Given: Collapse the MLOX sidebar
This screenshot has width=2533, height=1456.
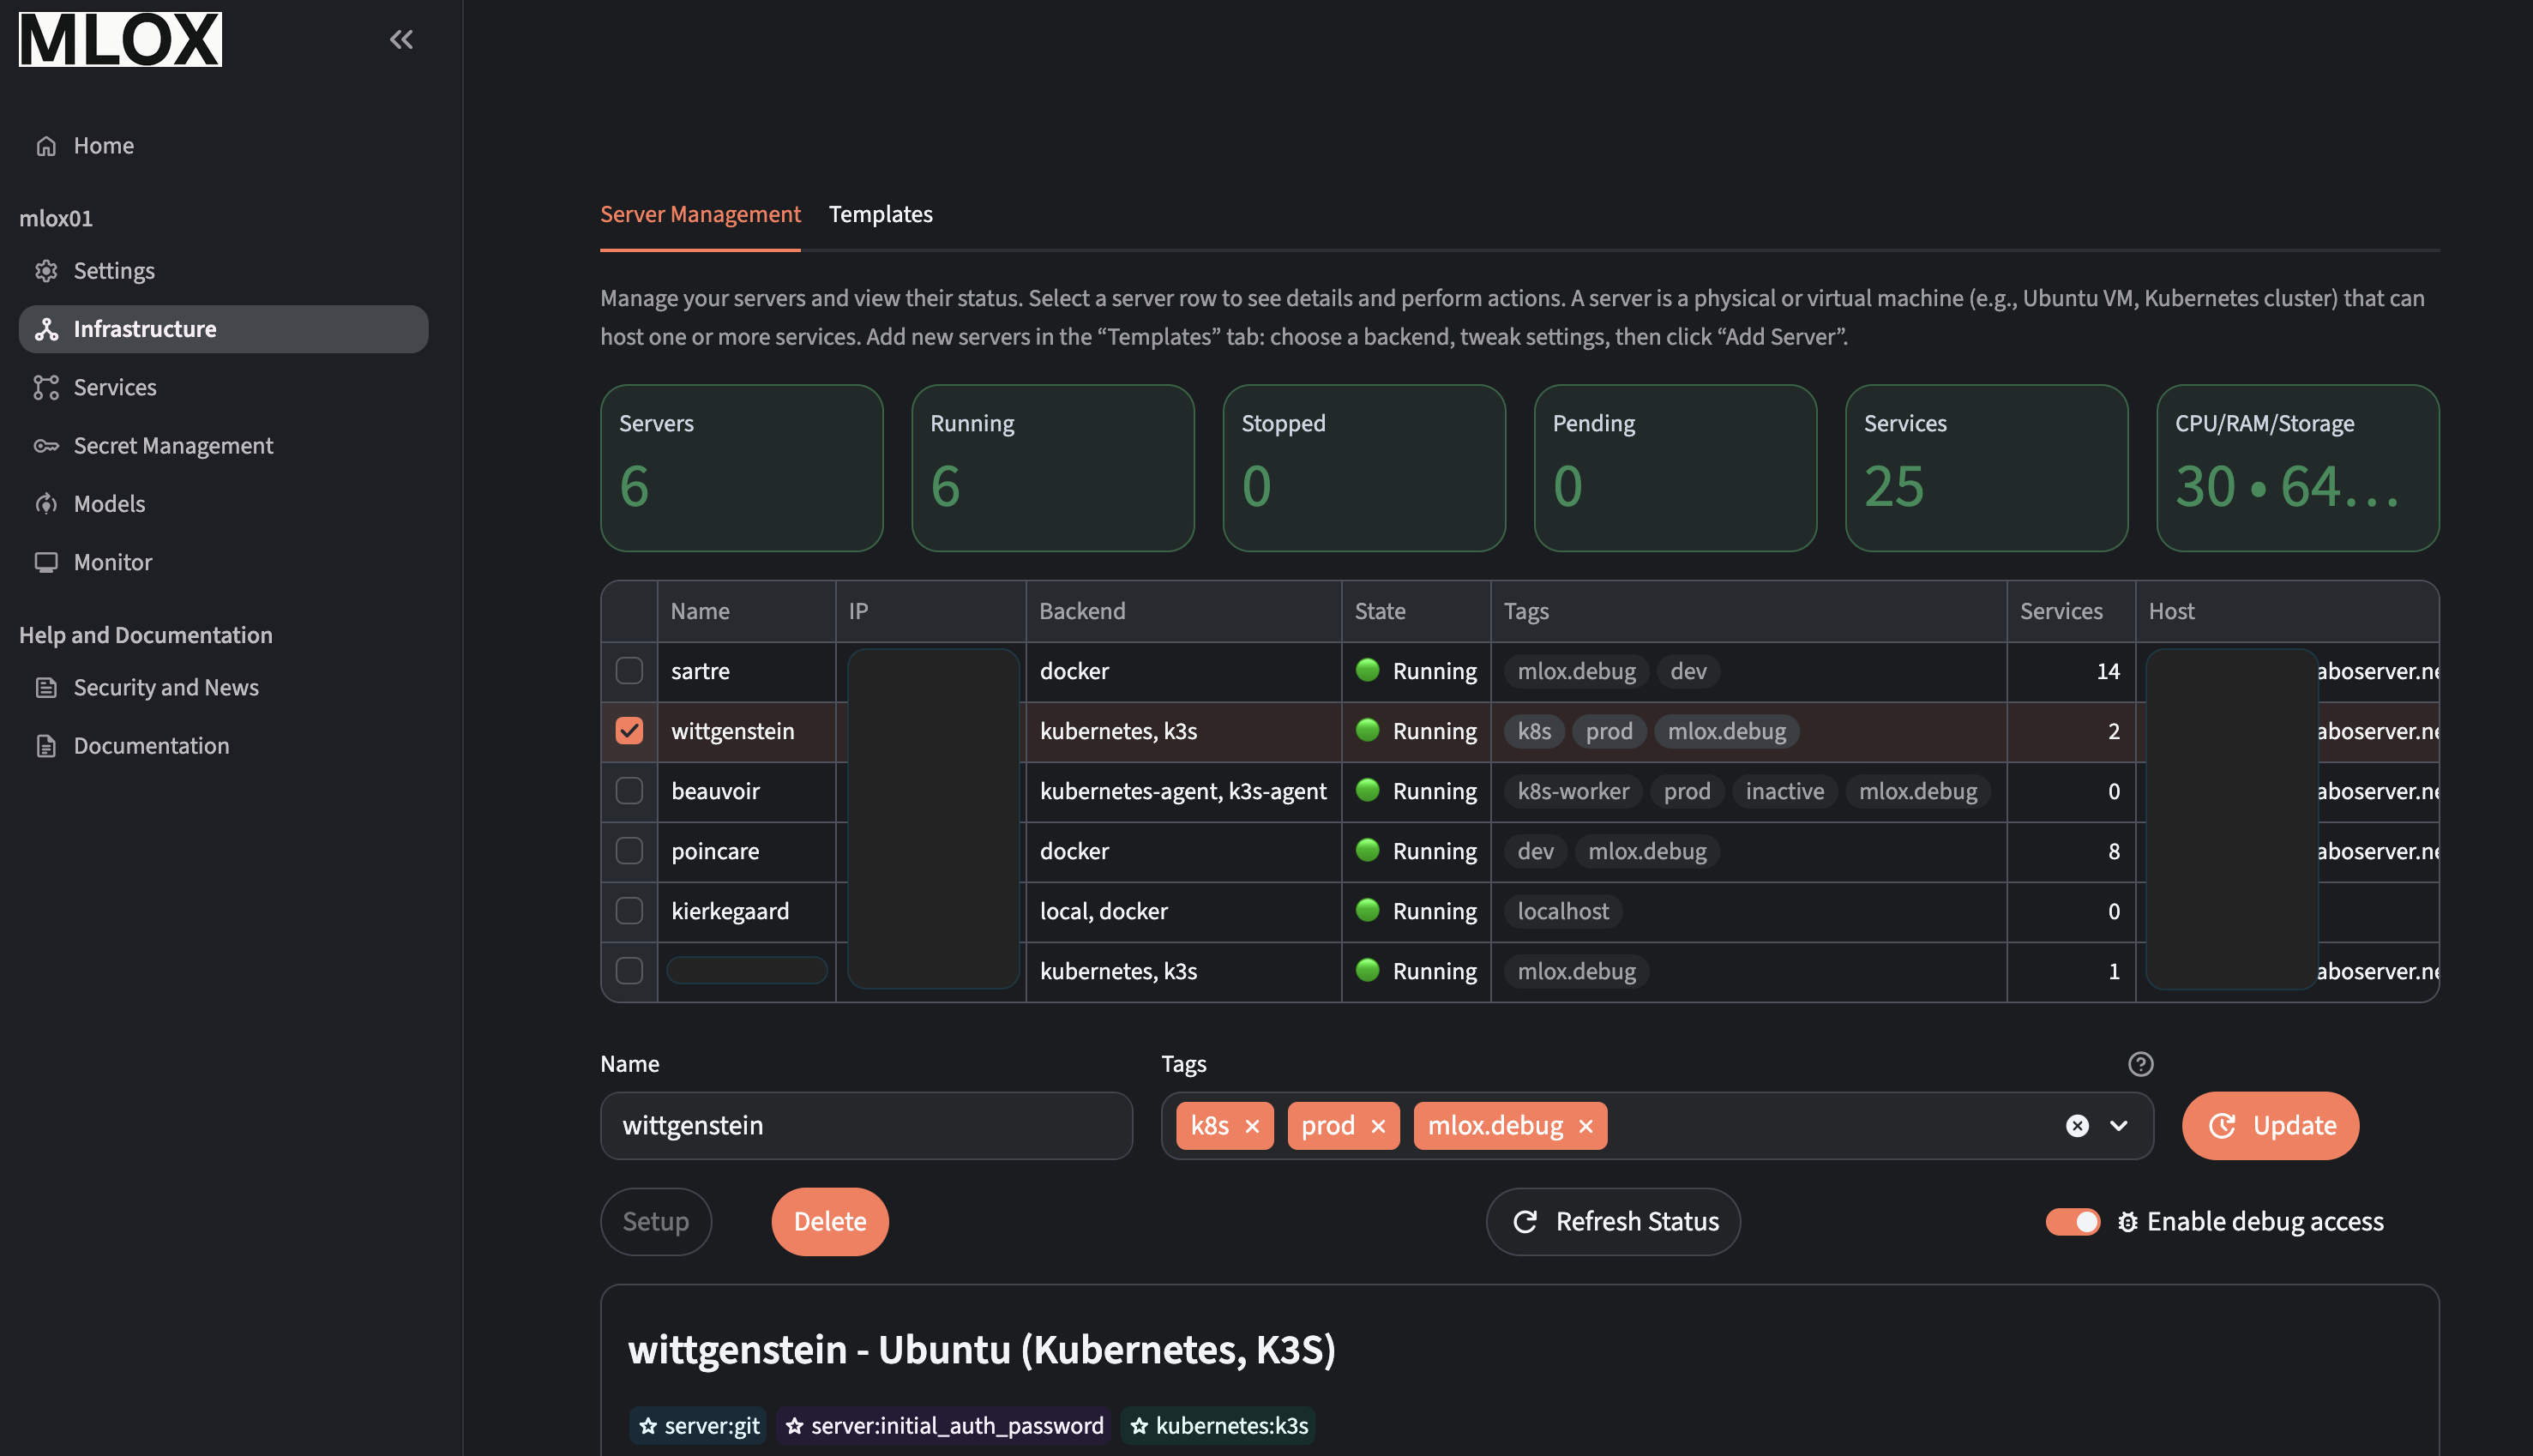Looking at the screenshot, I should point(401,39).
